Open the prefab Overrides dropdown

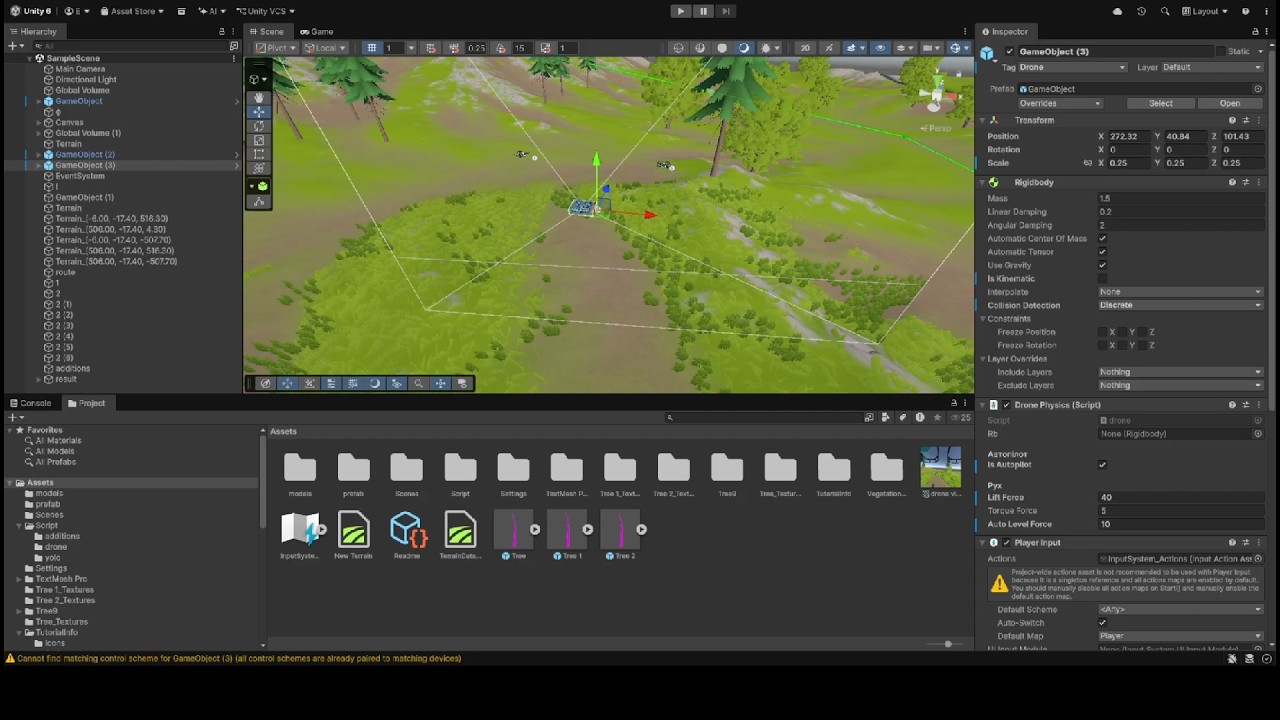coord(1060,103)
